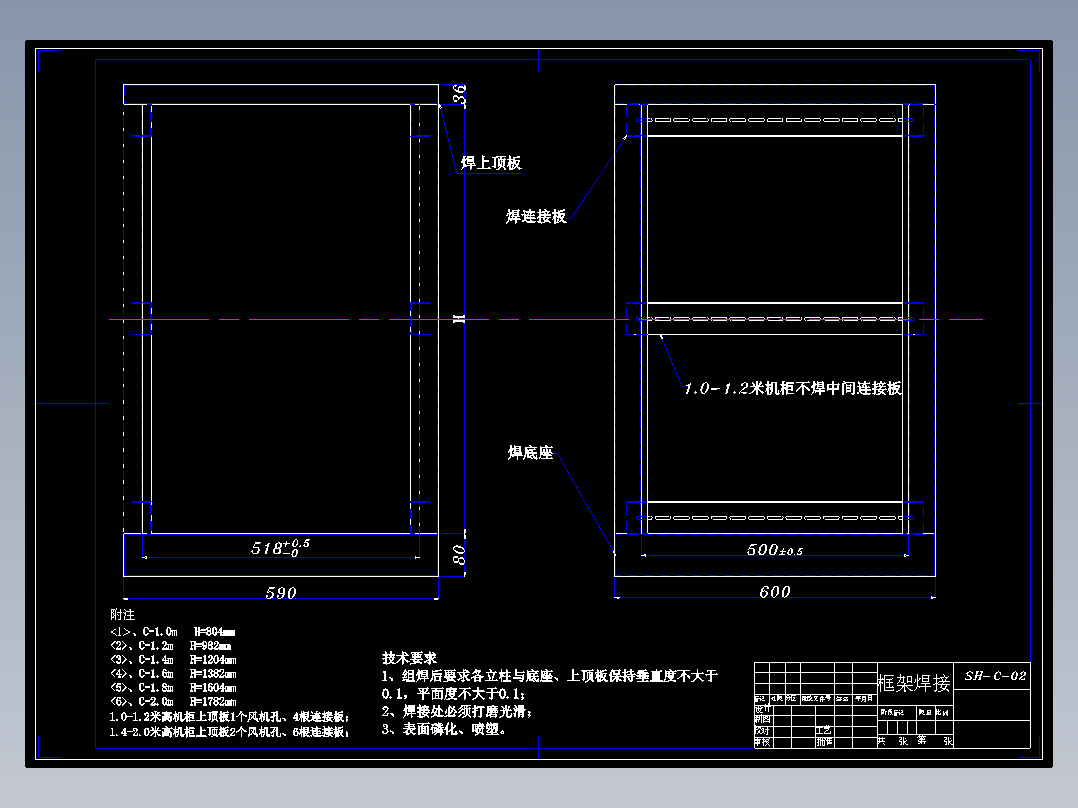
Task: Click the 600 dimension below right view
Action: pyautogui.click(x=776, y=592)
